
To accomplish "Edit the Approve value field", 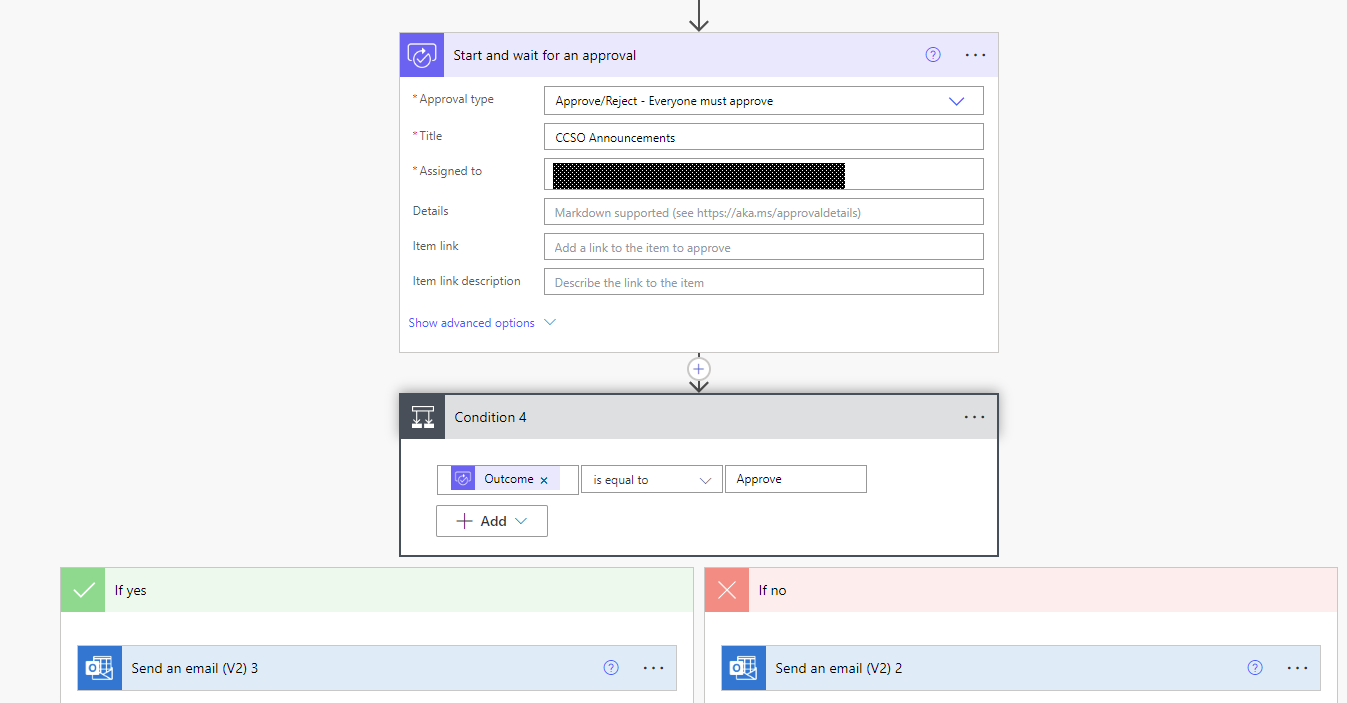I will tap(795, 480).
